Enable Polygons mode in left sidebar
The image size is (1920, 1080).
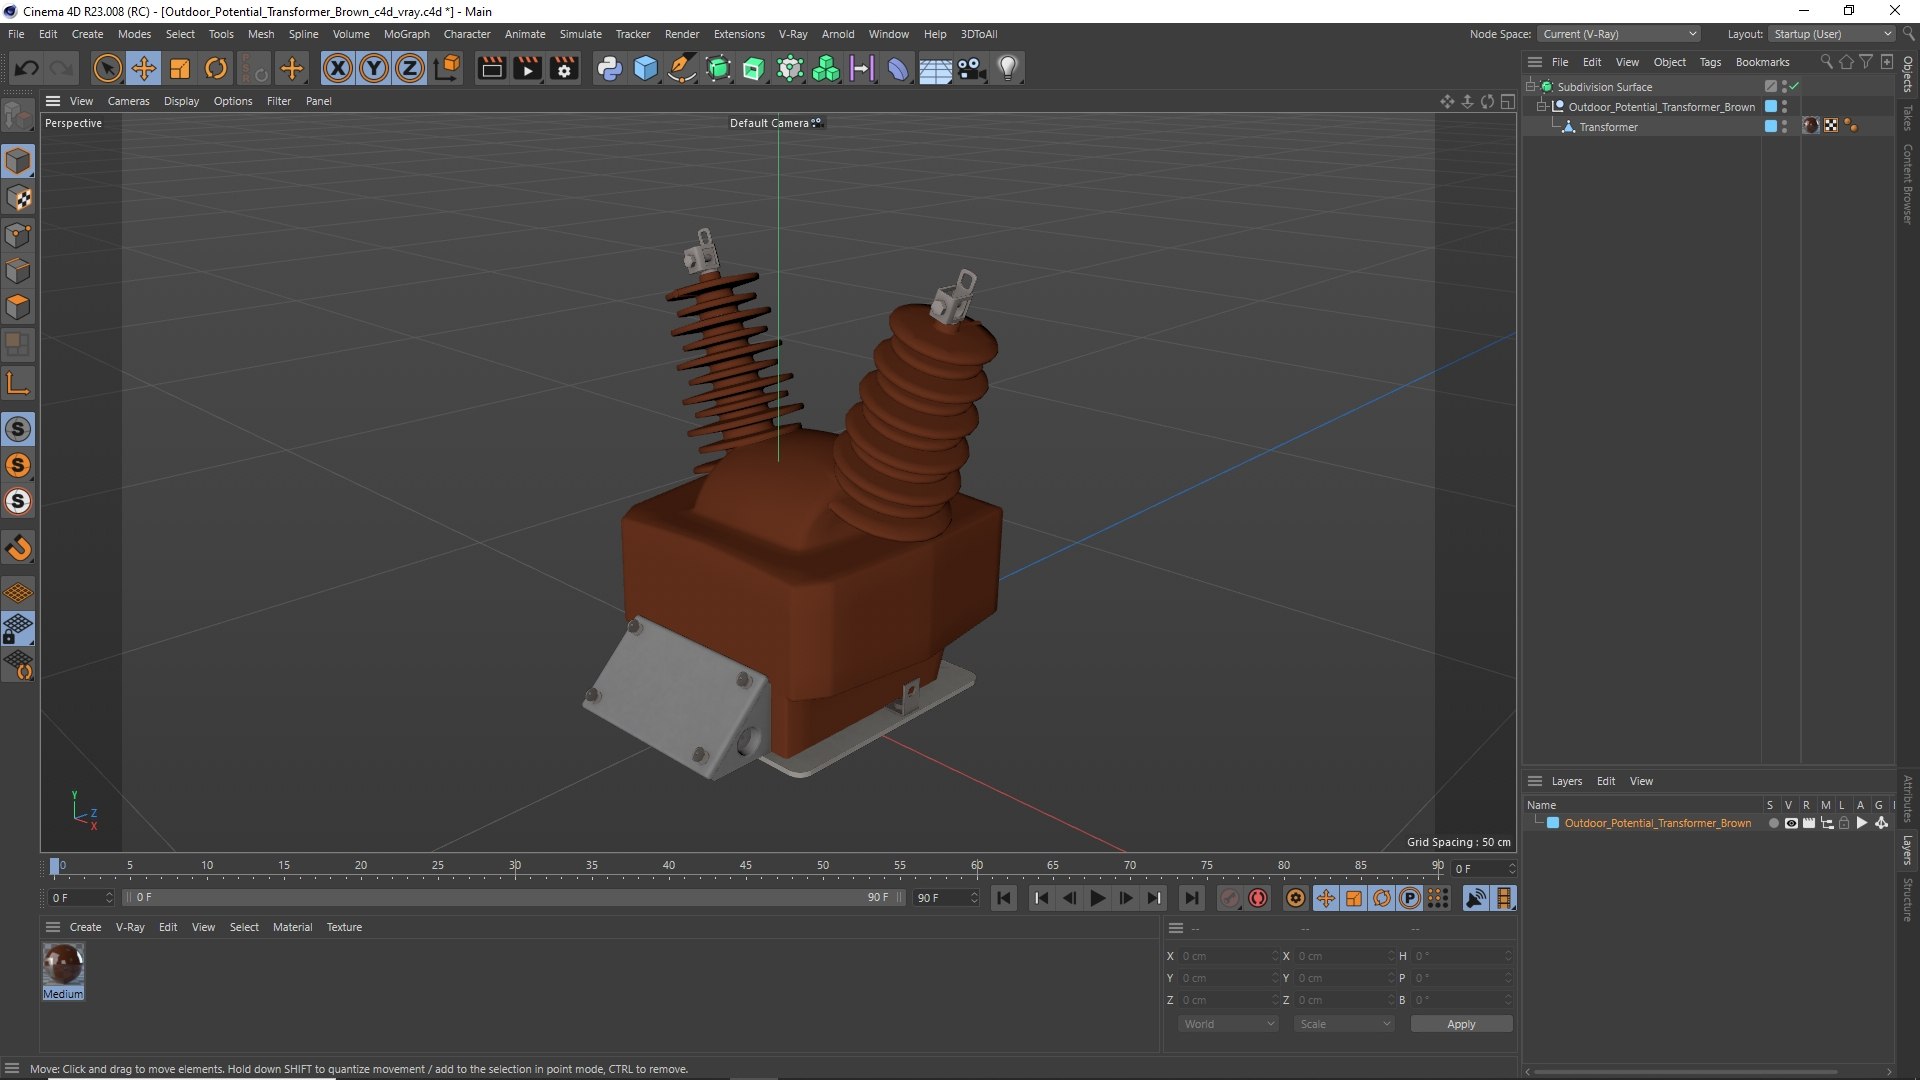[18, 307]
